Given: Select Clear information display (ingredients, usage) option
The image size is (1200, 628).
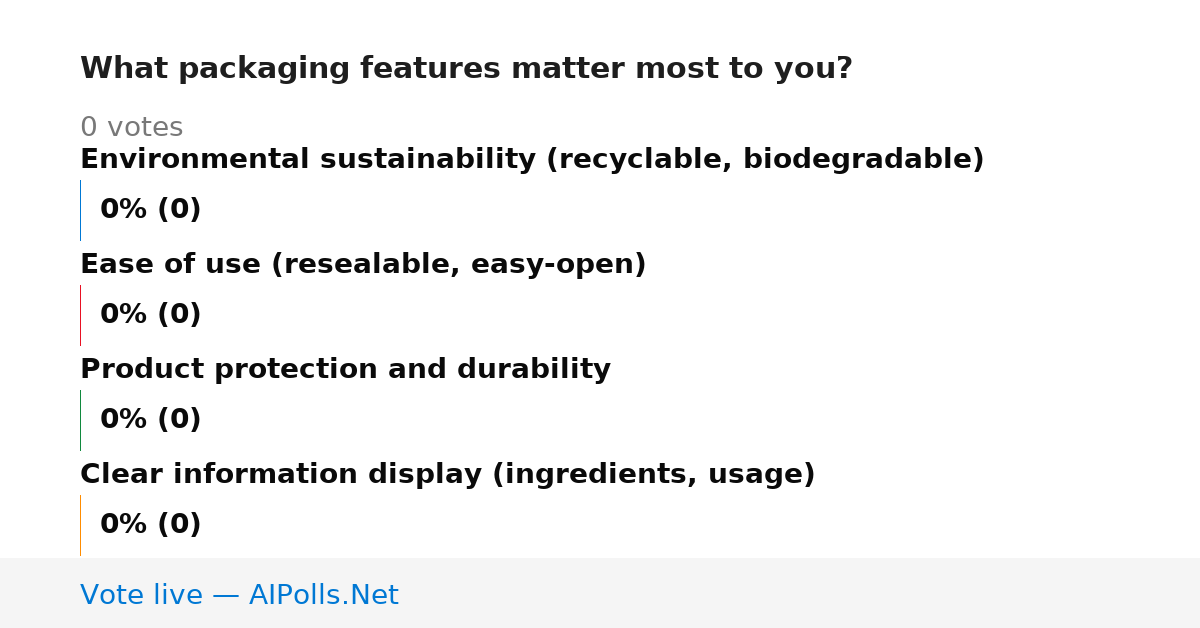Looking at the screenshot, I should (x=448, y=475).
